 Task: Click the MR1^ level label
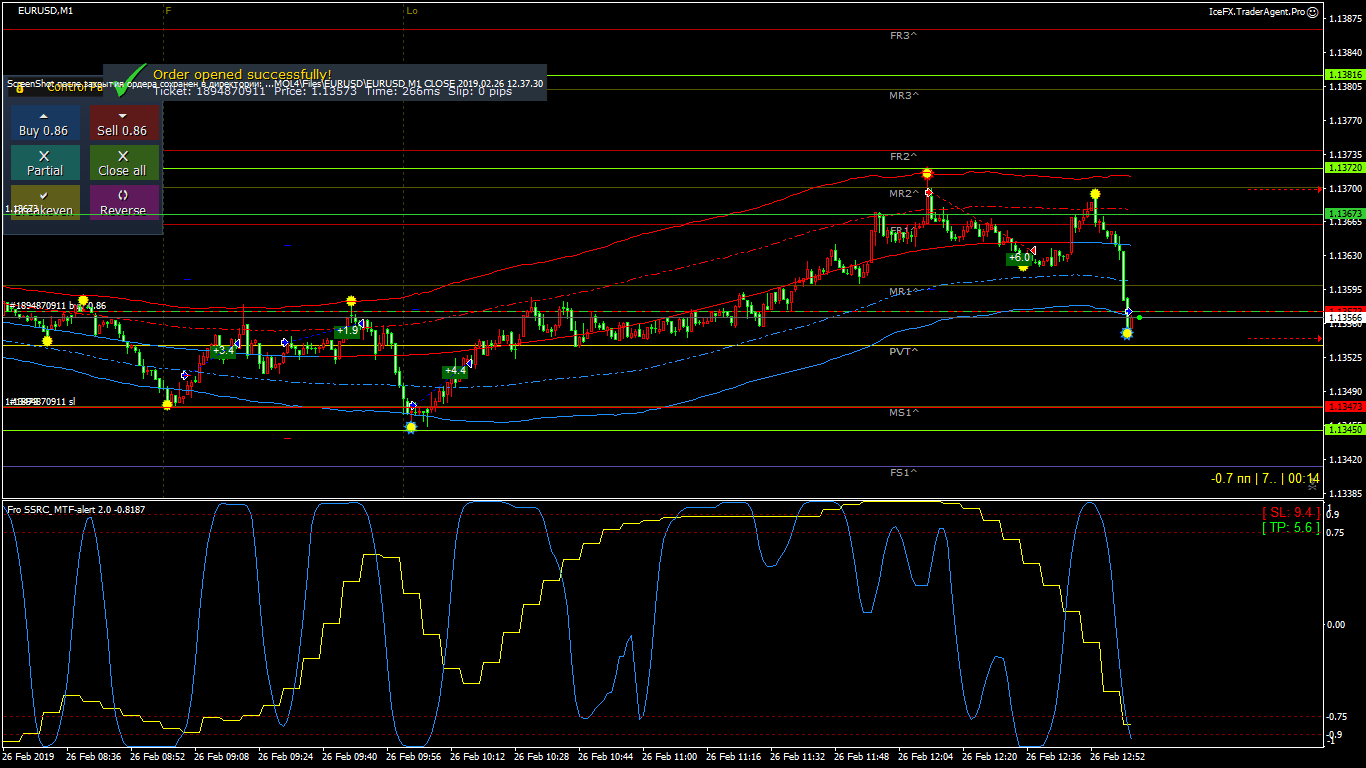click(904, 292)
